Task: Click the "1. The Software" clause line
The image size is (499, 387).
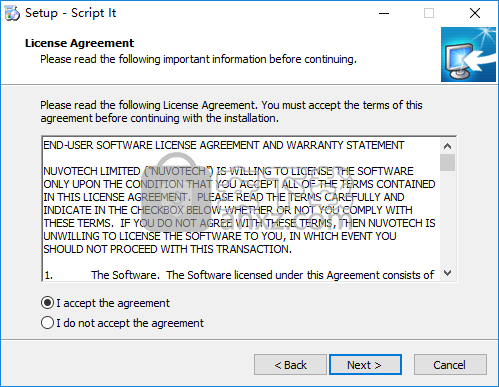Action: (239, 275)
